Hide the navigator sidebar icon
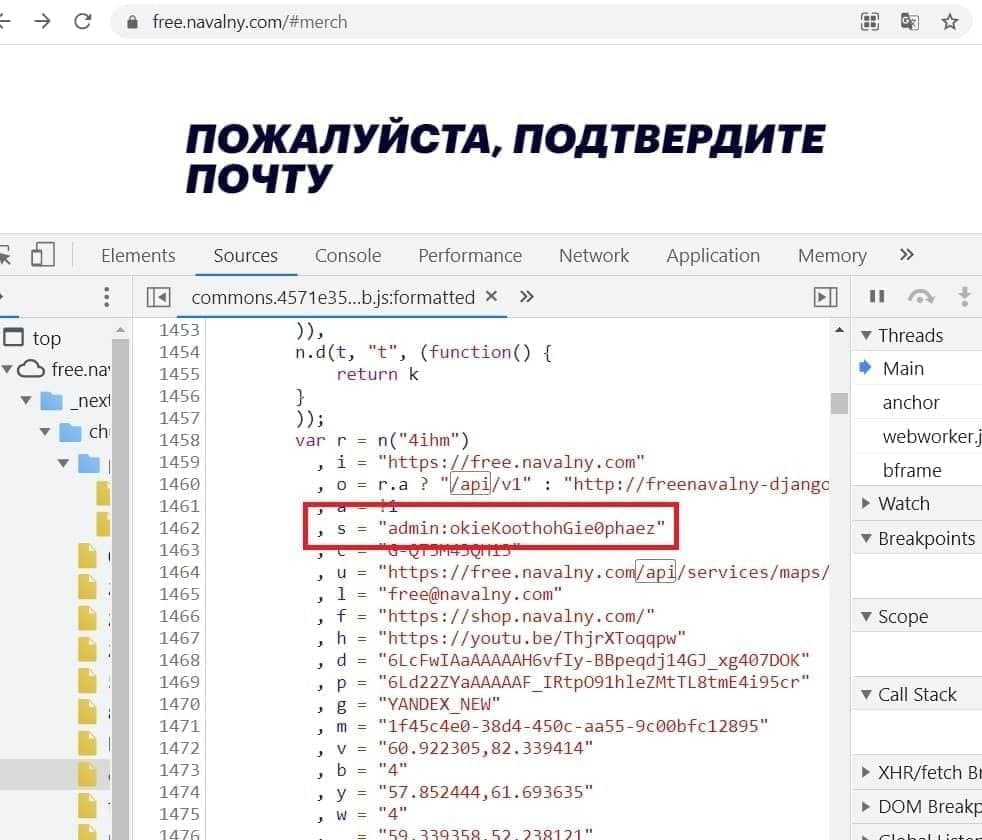This screenshot has width=982, height=840. tap(158, 297)
